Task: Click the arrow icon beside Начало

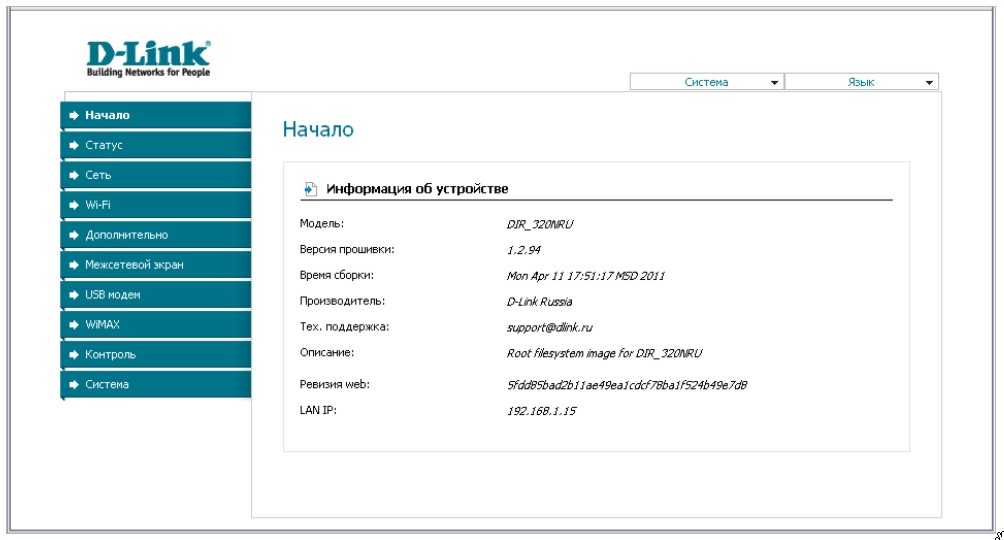Action: click(74, 115)
